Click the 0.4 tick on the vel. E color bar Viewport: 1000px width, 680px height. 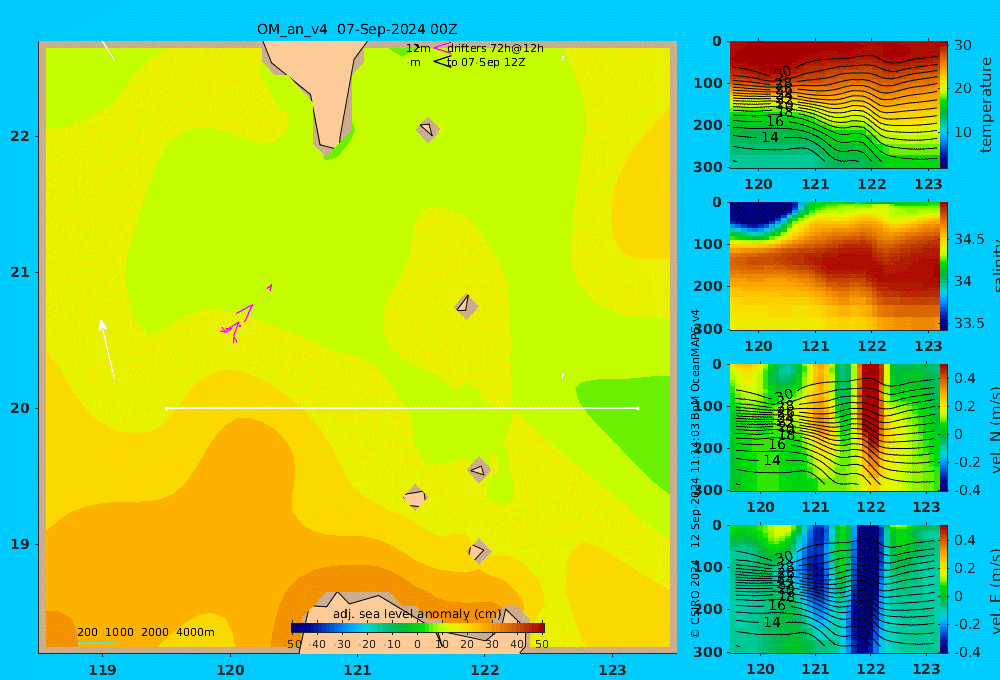[965, 540]
